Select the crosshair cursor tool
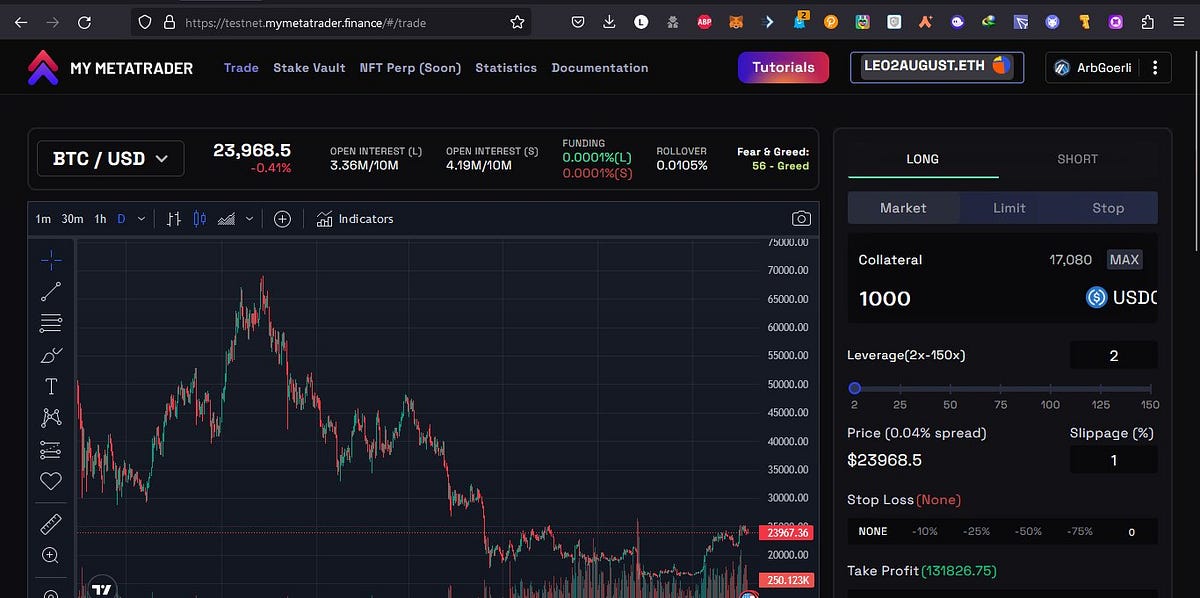This screenshot has height=598, width=1200. click(51, 259)
